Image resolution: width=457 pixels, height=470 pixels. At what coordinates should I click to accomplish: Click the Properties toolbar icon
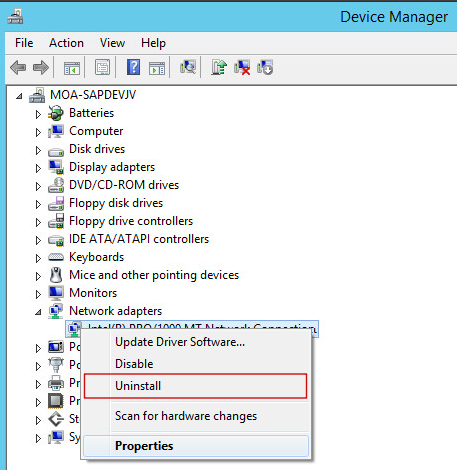tap(103, 67)
